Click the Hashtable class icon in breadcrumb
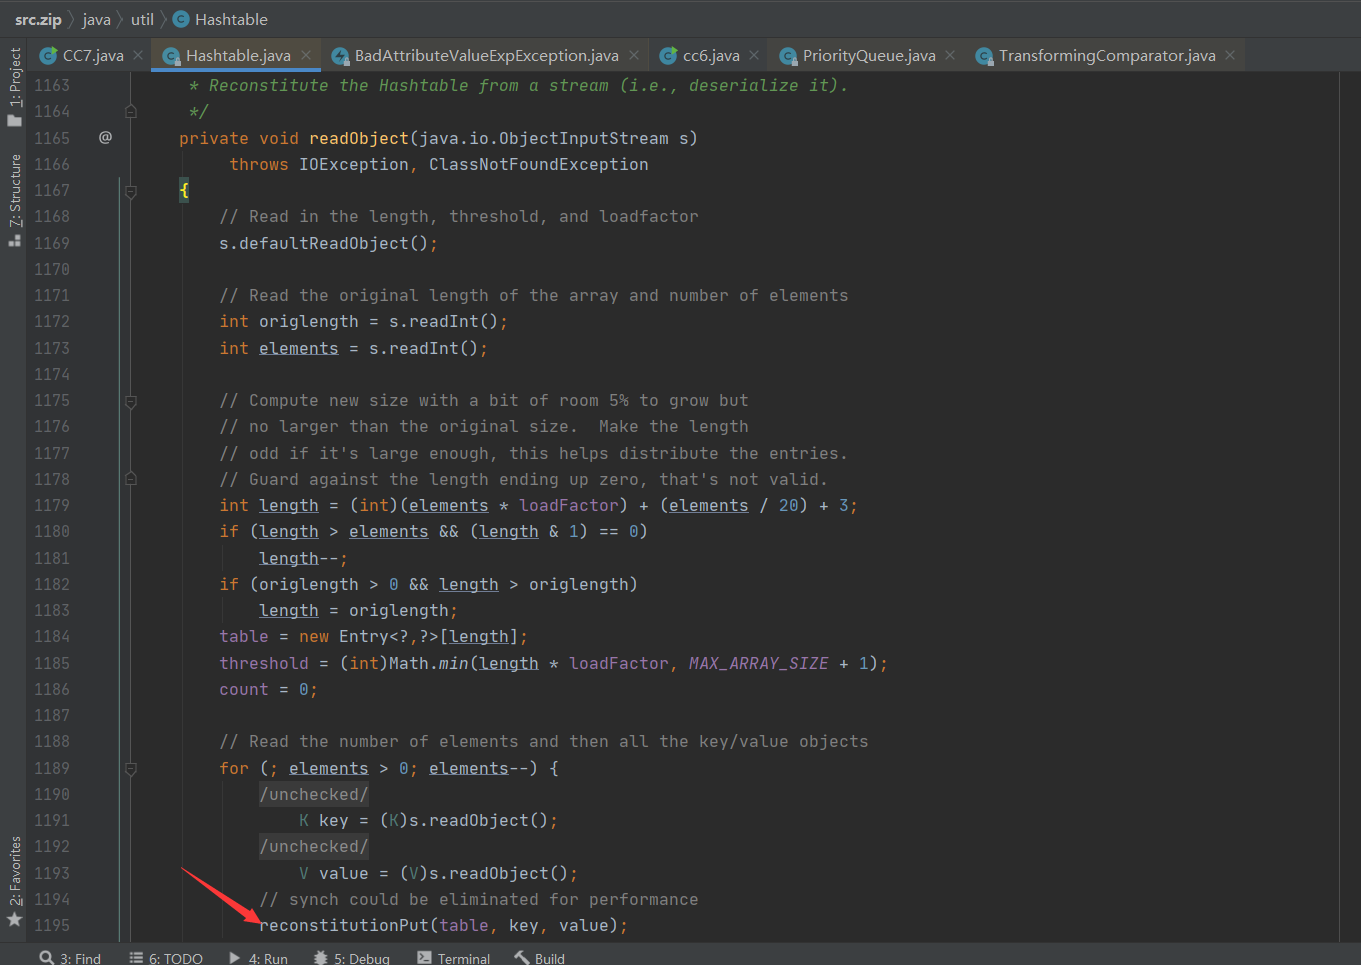 181,19
